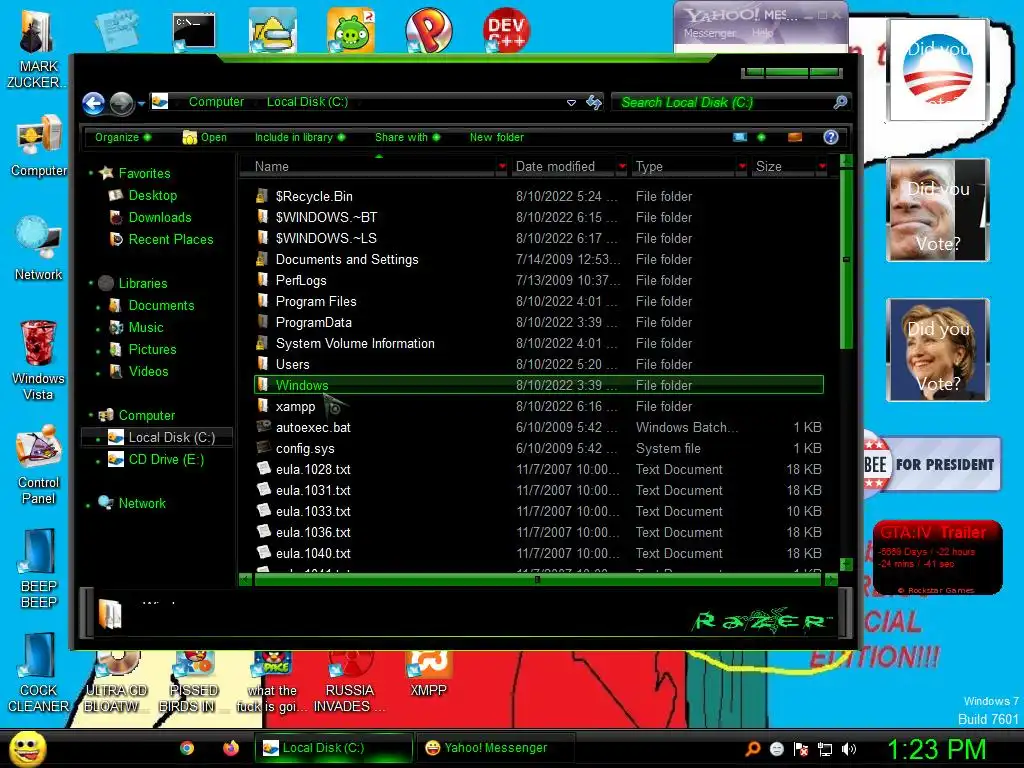Screen dimensions: 1024x768
Task: Click the Open toolbar button
Action: (204, 137)
